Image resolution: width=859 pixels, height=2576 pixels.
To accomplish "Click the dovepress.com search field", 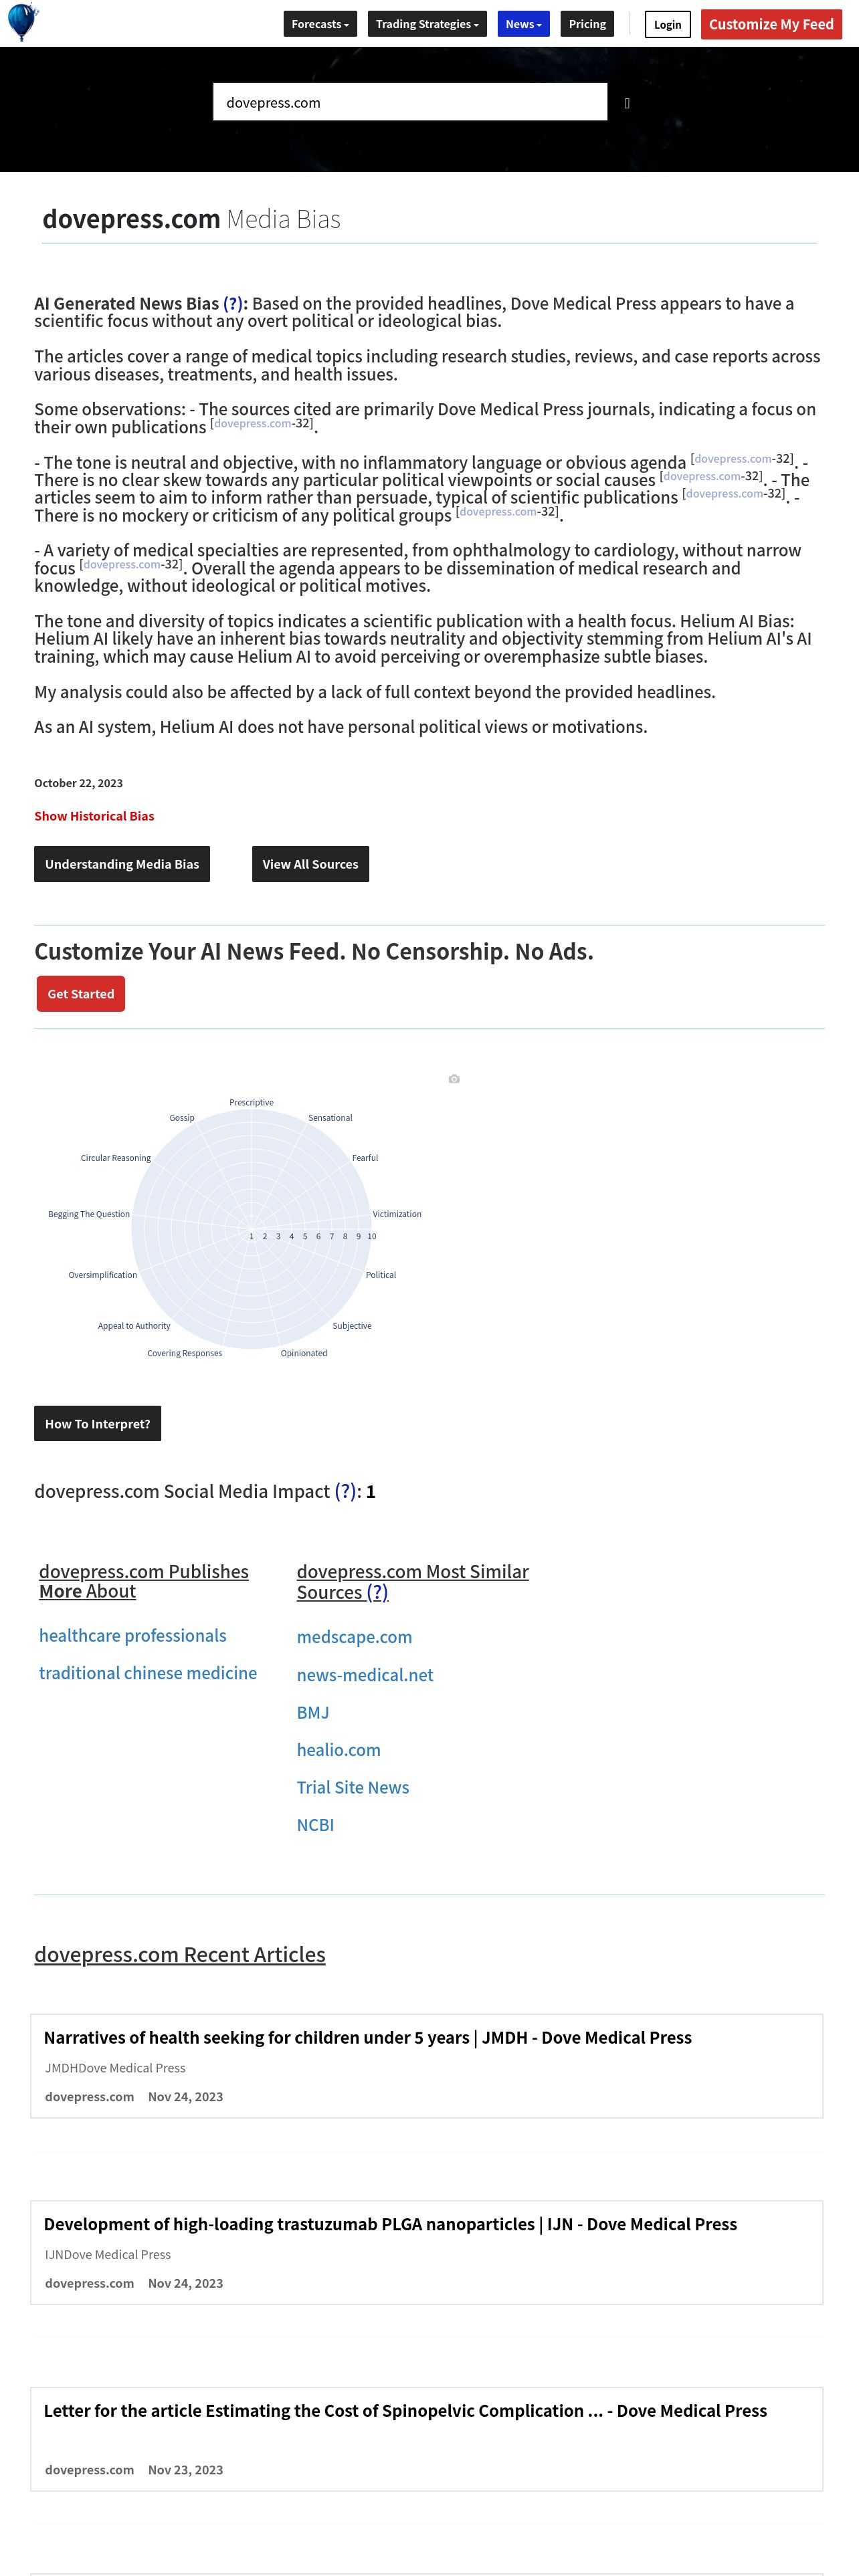I will [x=410, y=102].
